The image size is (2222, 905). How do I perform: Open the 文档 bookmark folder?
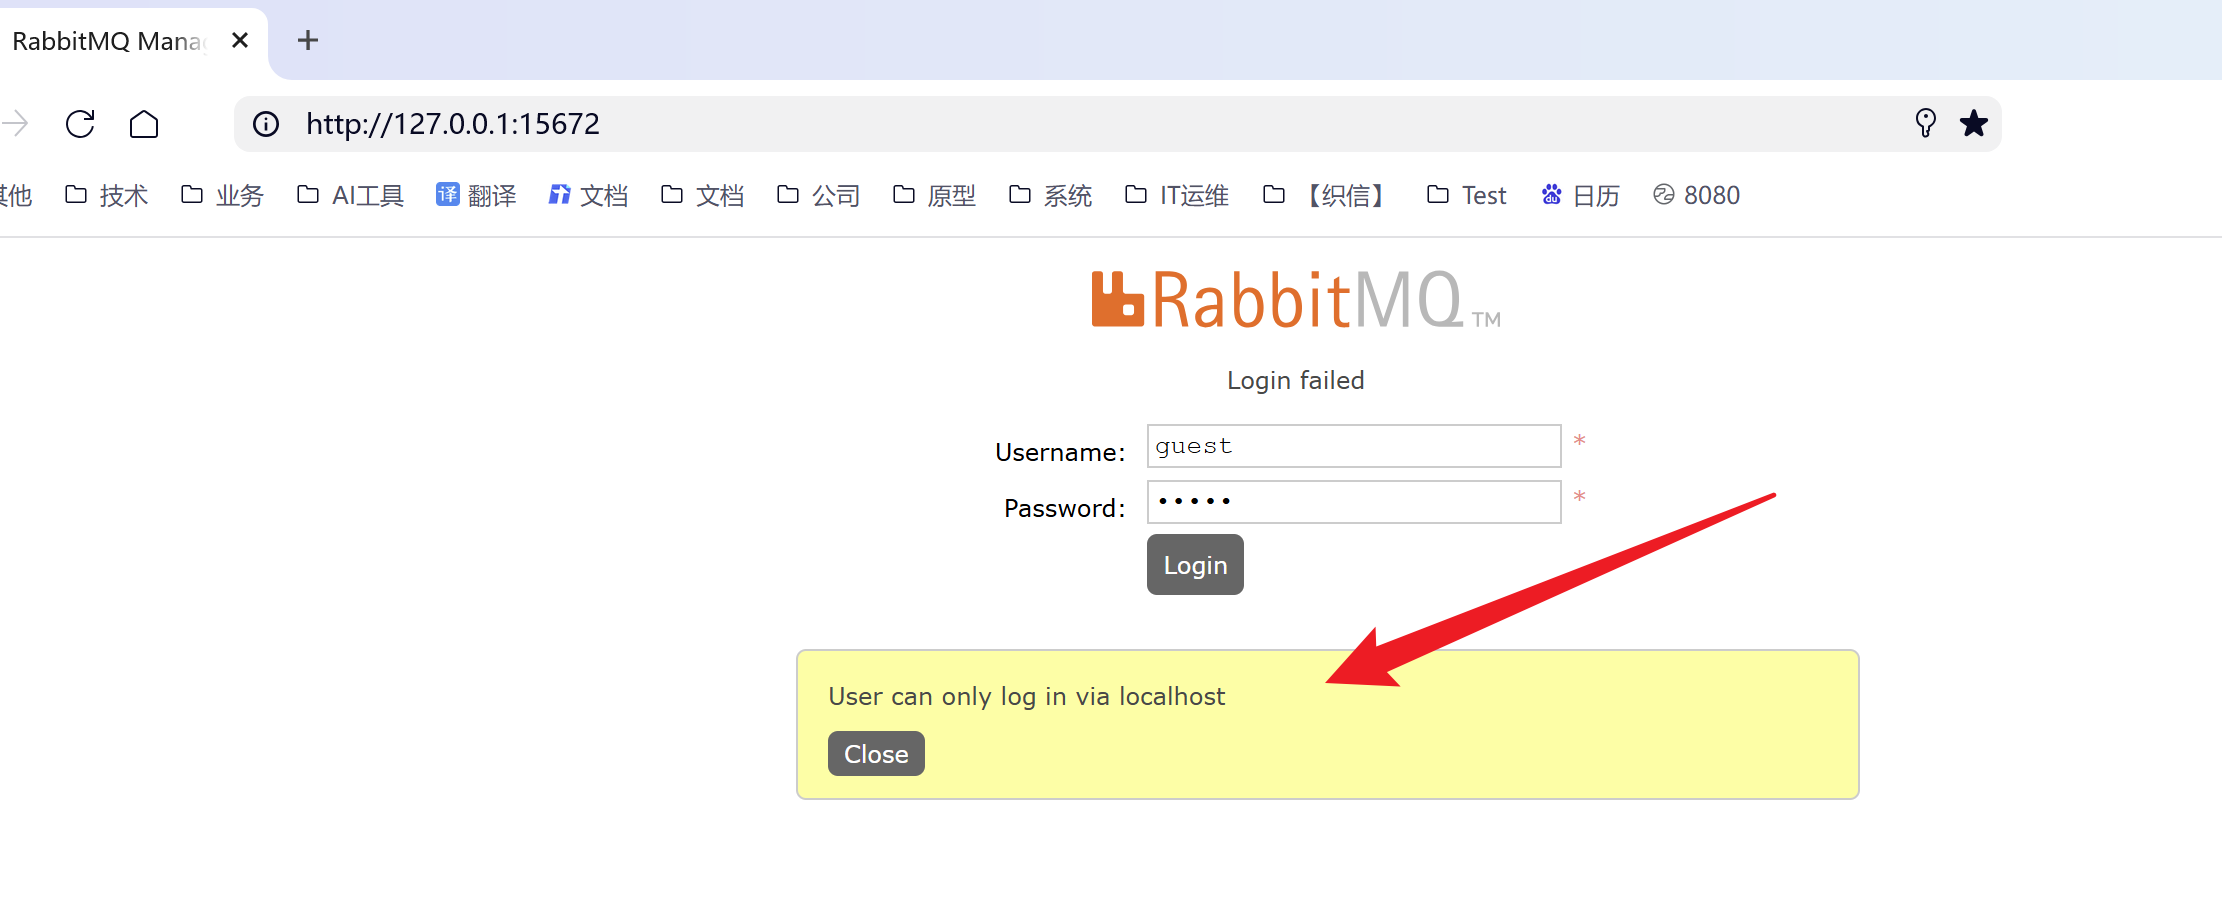pos(702,195)
